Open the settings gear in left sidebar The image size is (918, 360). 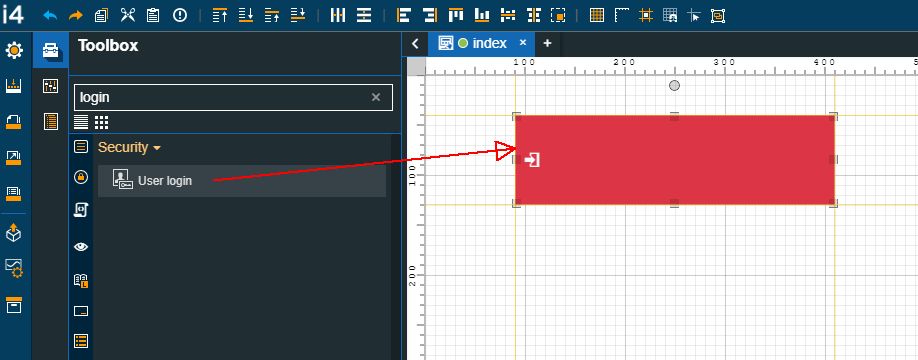click(14, 50)
